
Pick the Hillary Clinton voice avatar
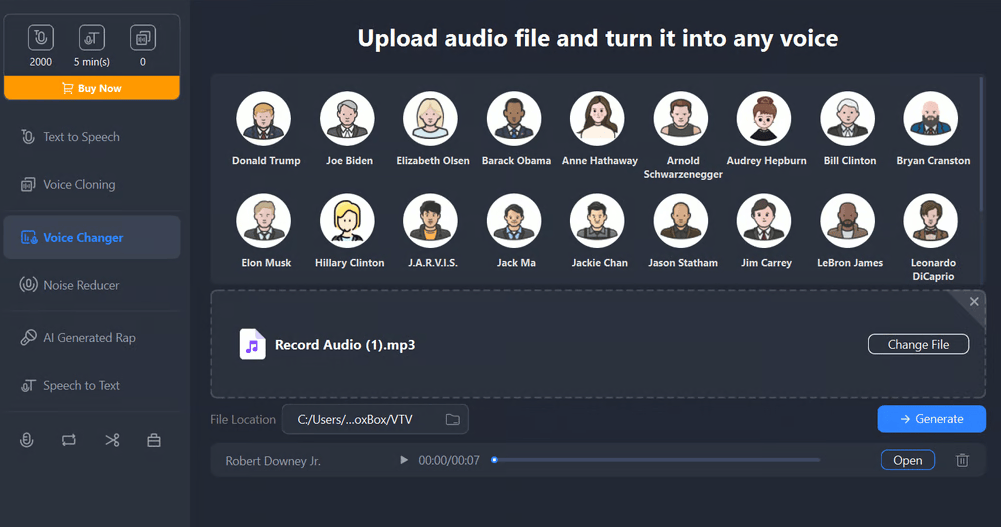347,221
